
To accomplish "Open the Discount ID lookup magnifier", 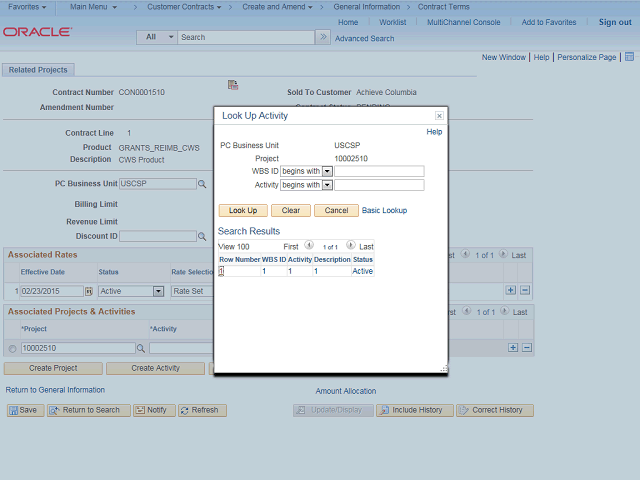I will click(x=202, y=236).
